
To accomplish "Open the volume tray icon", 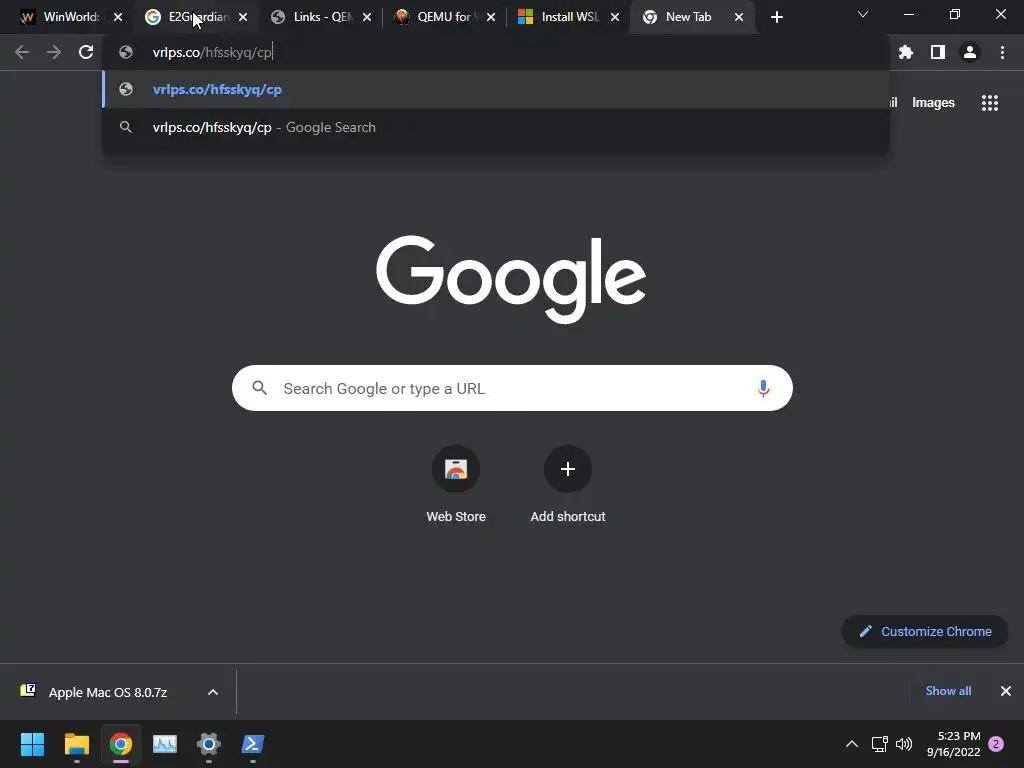I will [904, 744].
